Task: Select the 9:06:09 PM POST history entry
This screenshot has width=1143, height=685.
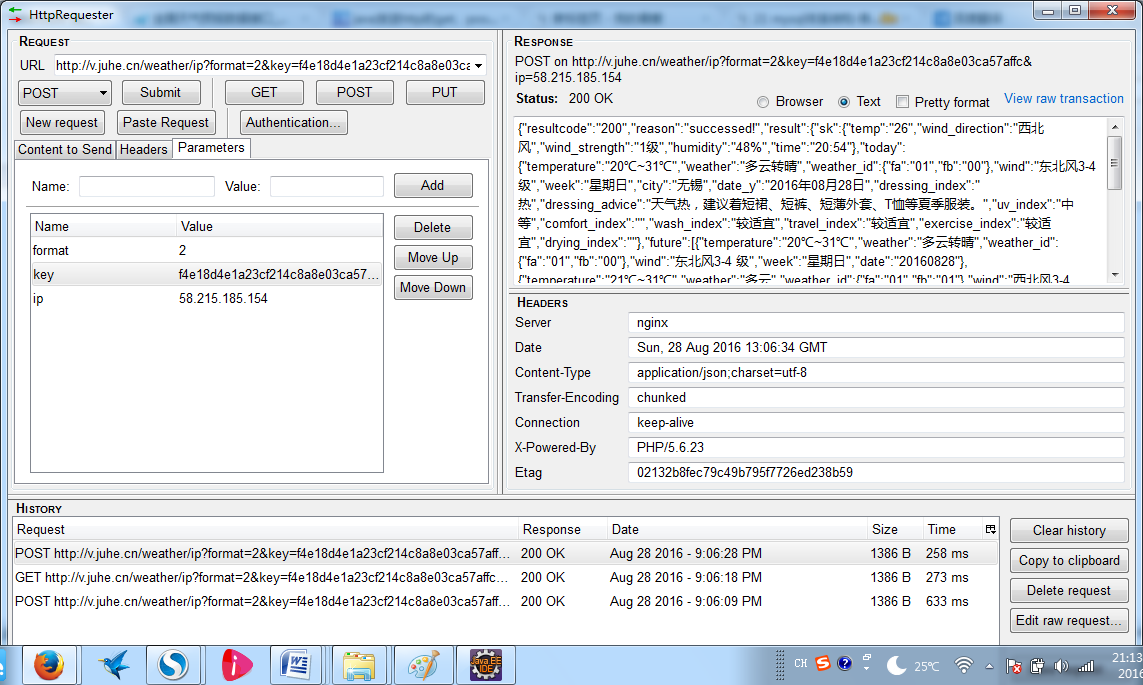Action: (x=505, y=601)
